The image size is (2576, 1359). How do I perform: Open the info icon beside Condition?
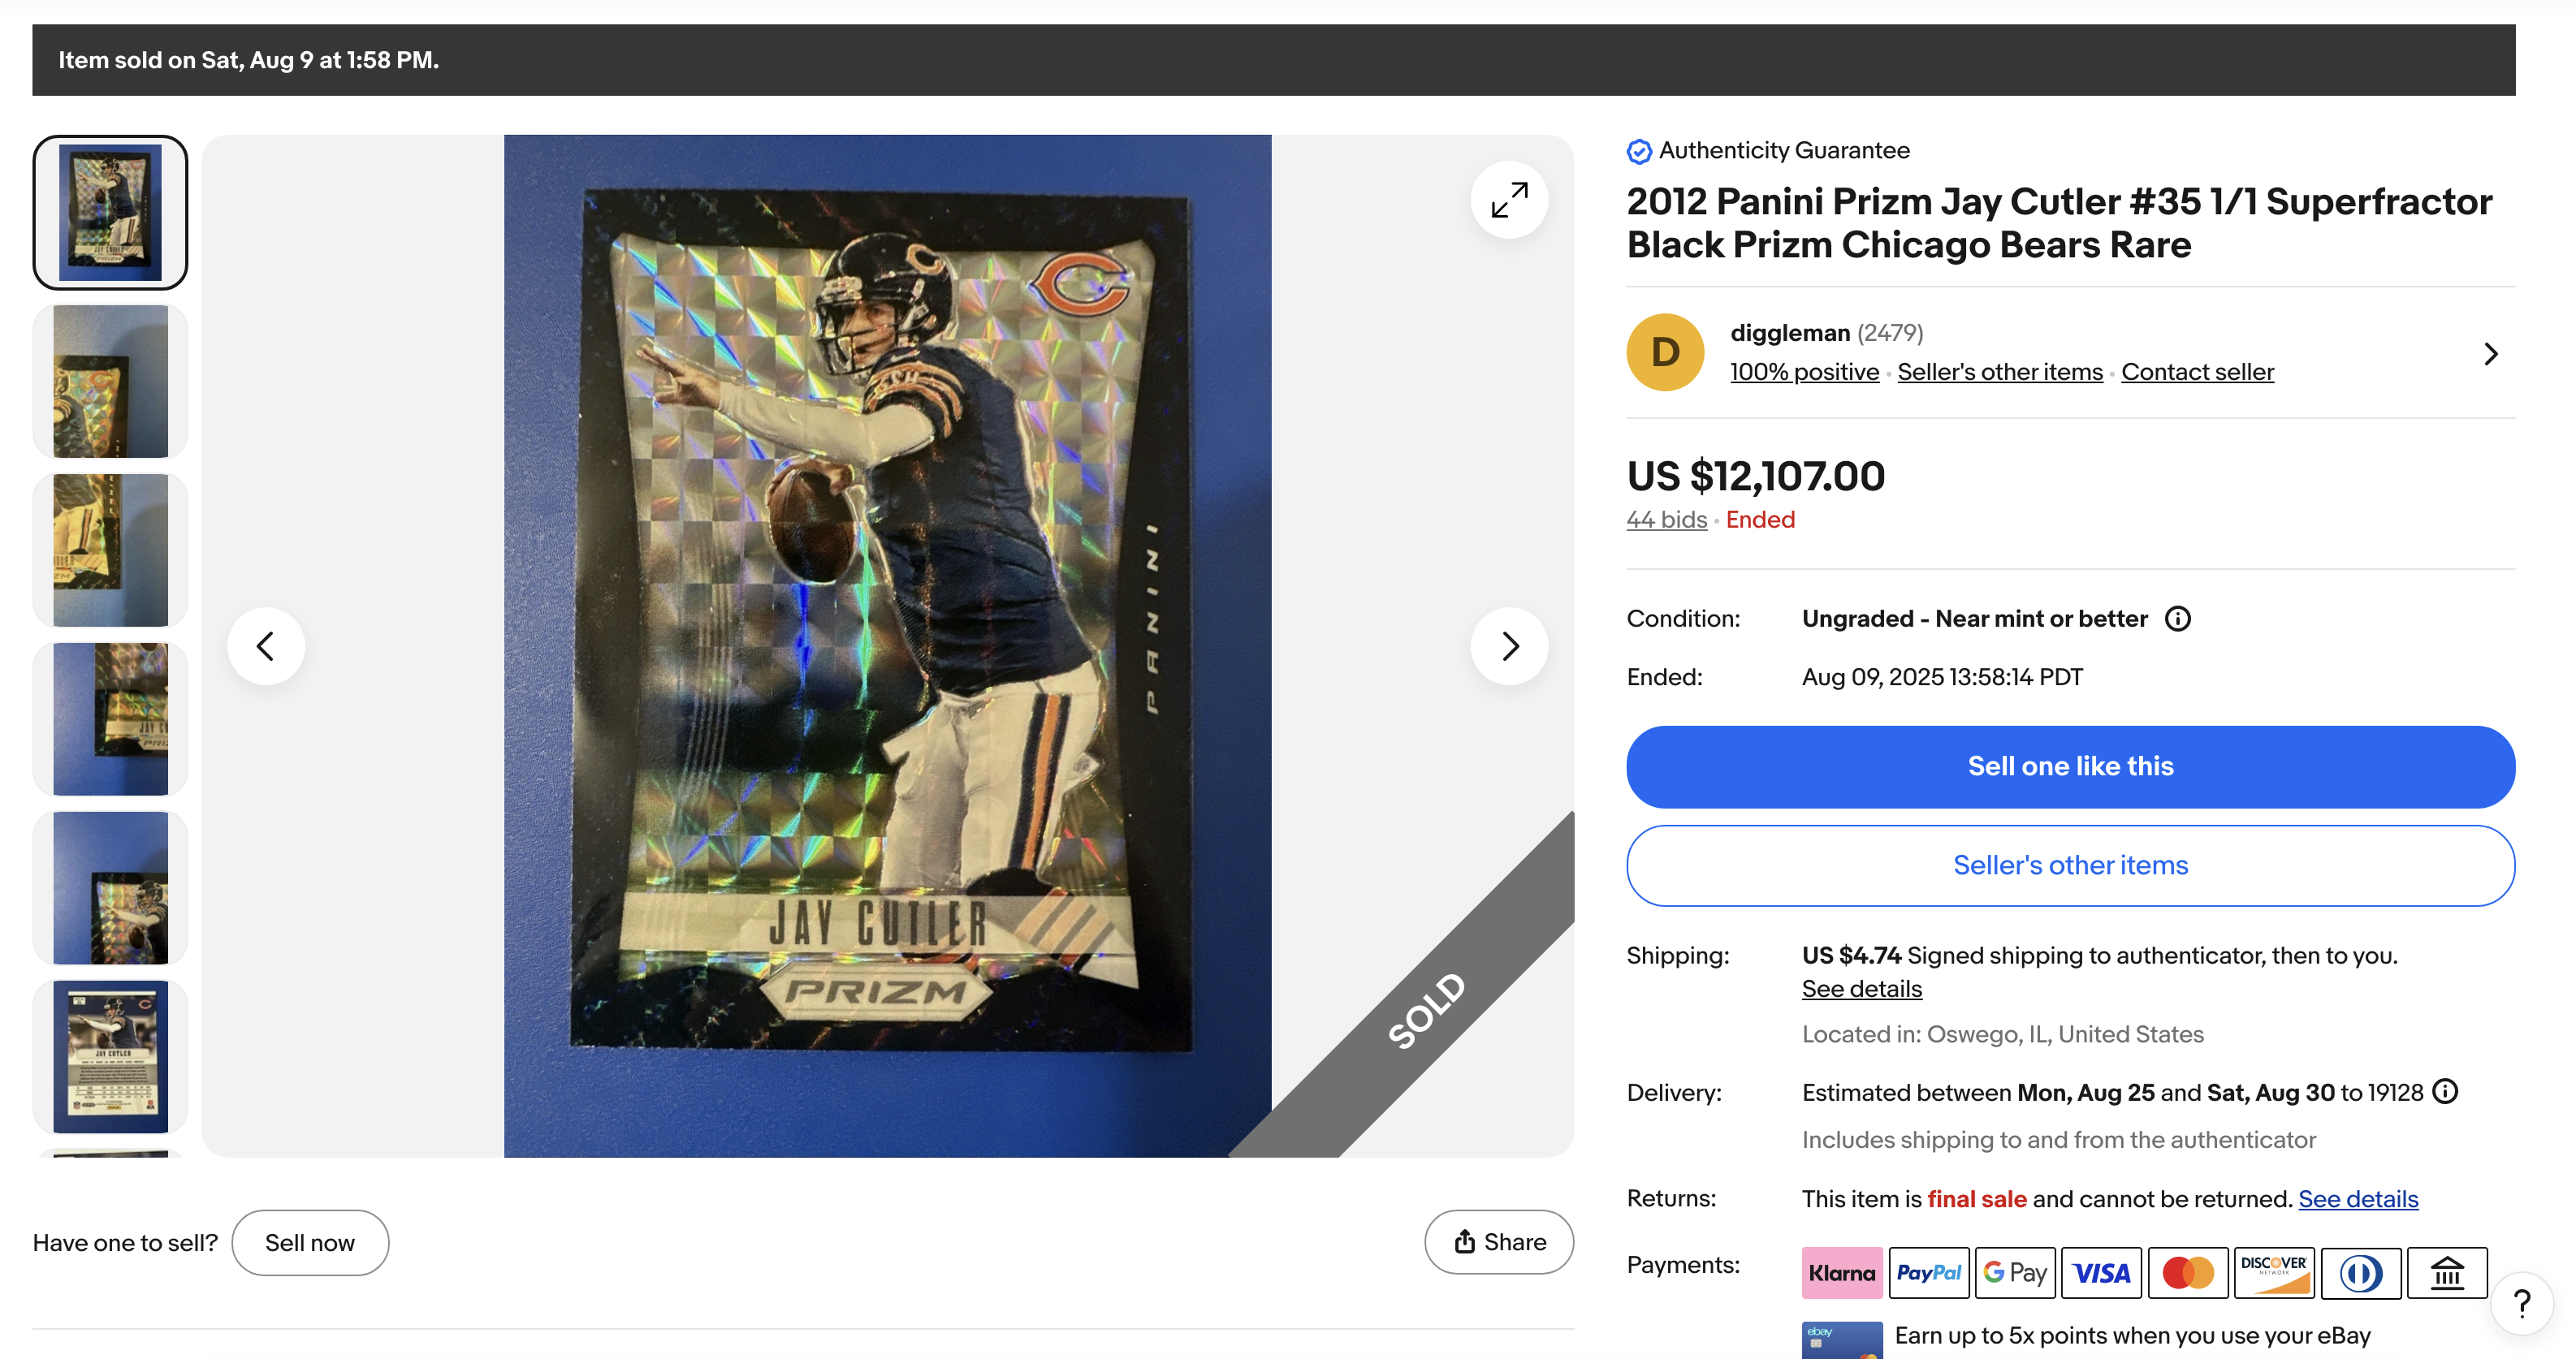(x=2177, y=619)
